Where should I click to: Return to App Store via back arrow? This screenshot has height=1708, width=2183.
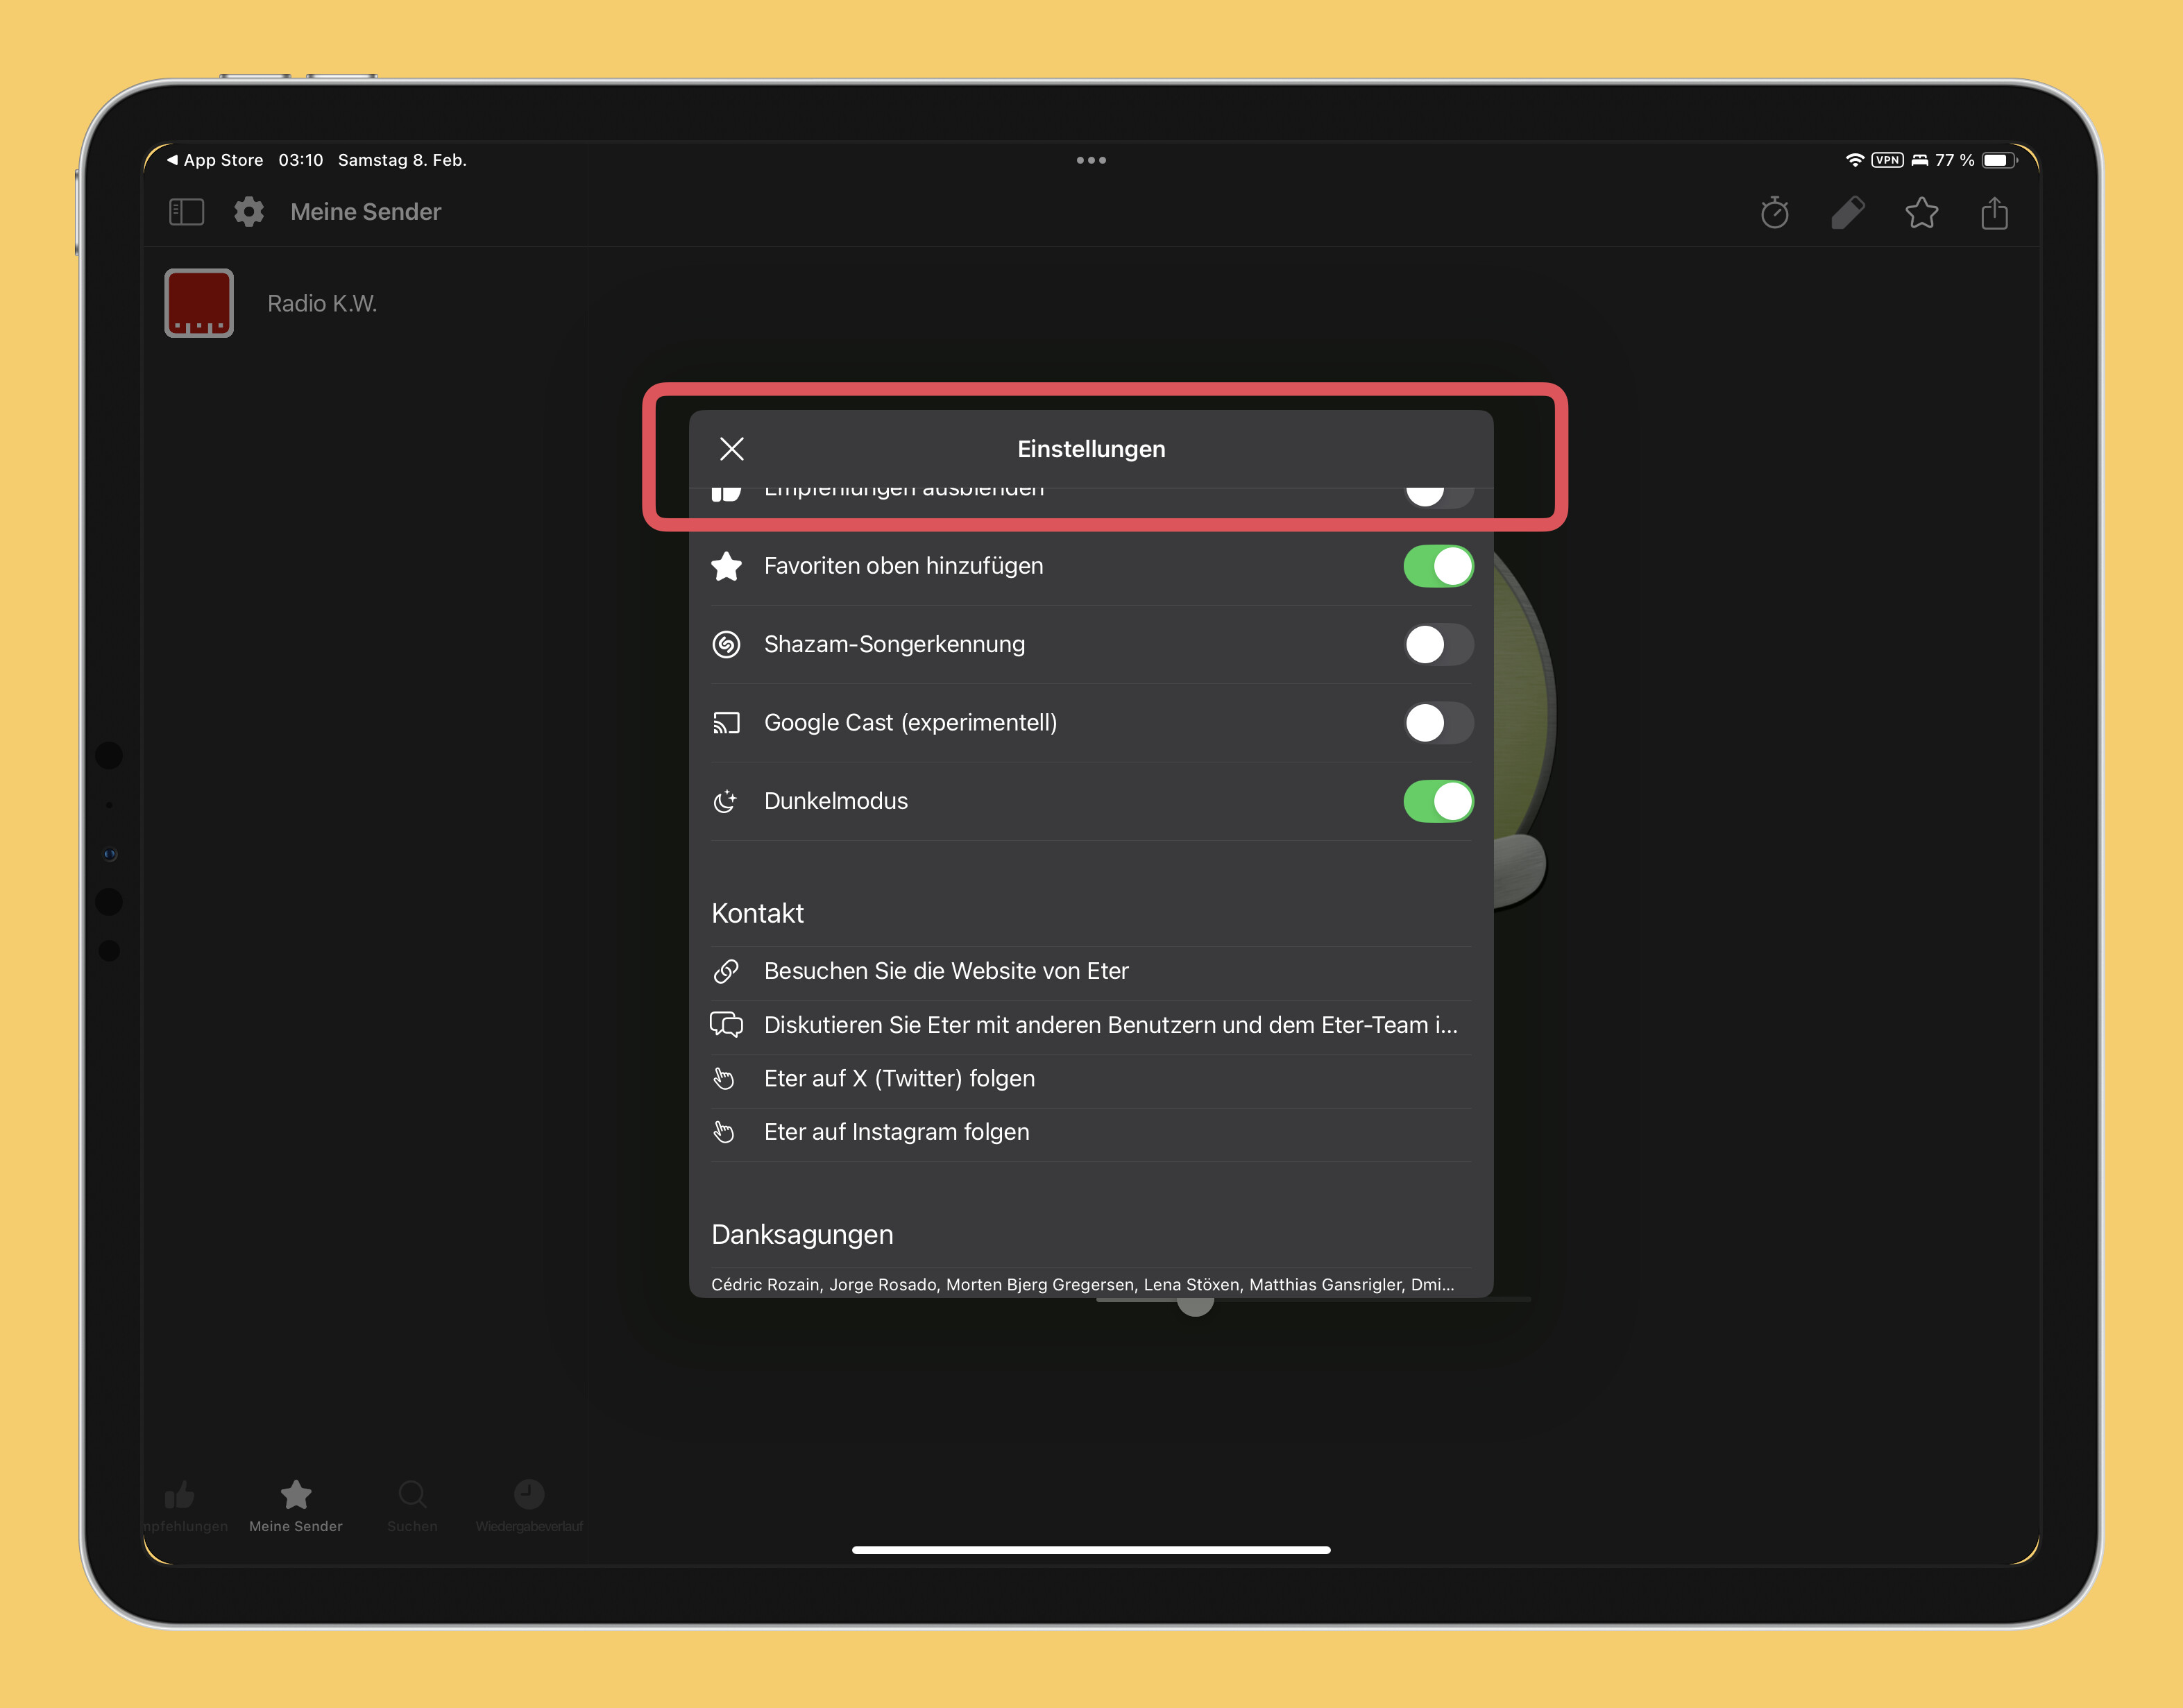click(x=215, y=160)
